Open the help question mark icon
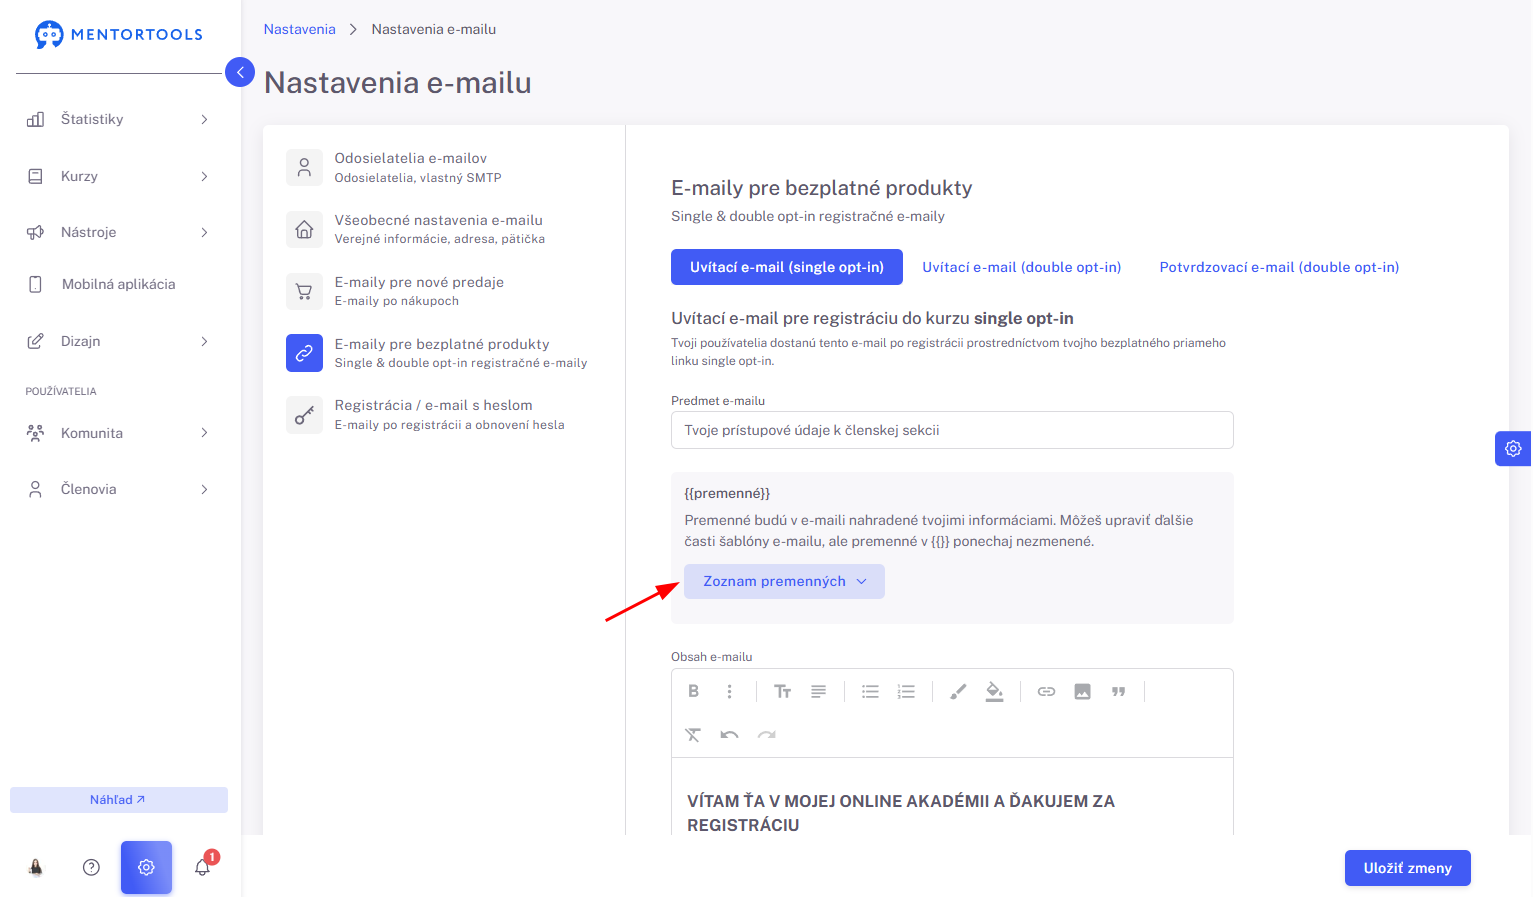The height and width of the screenshot is (897, 1533). click(91, 867)
